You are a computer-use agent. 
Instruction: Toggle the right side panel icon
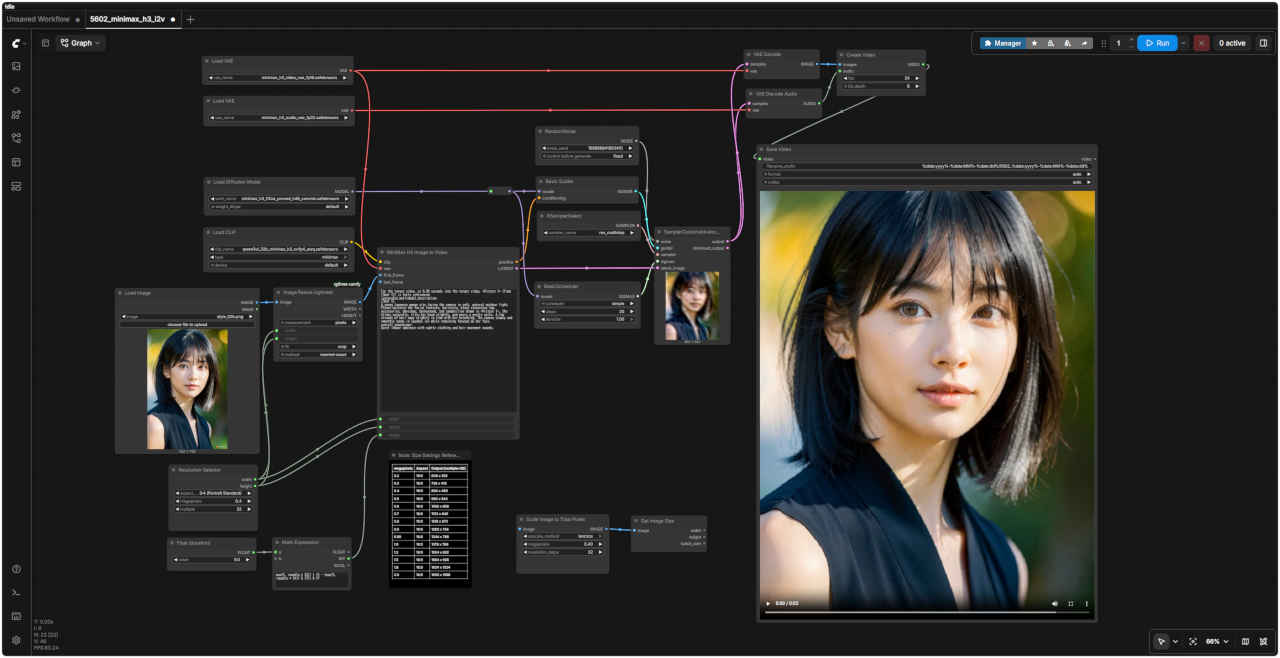1263,43
